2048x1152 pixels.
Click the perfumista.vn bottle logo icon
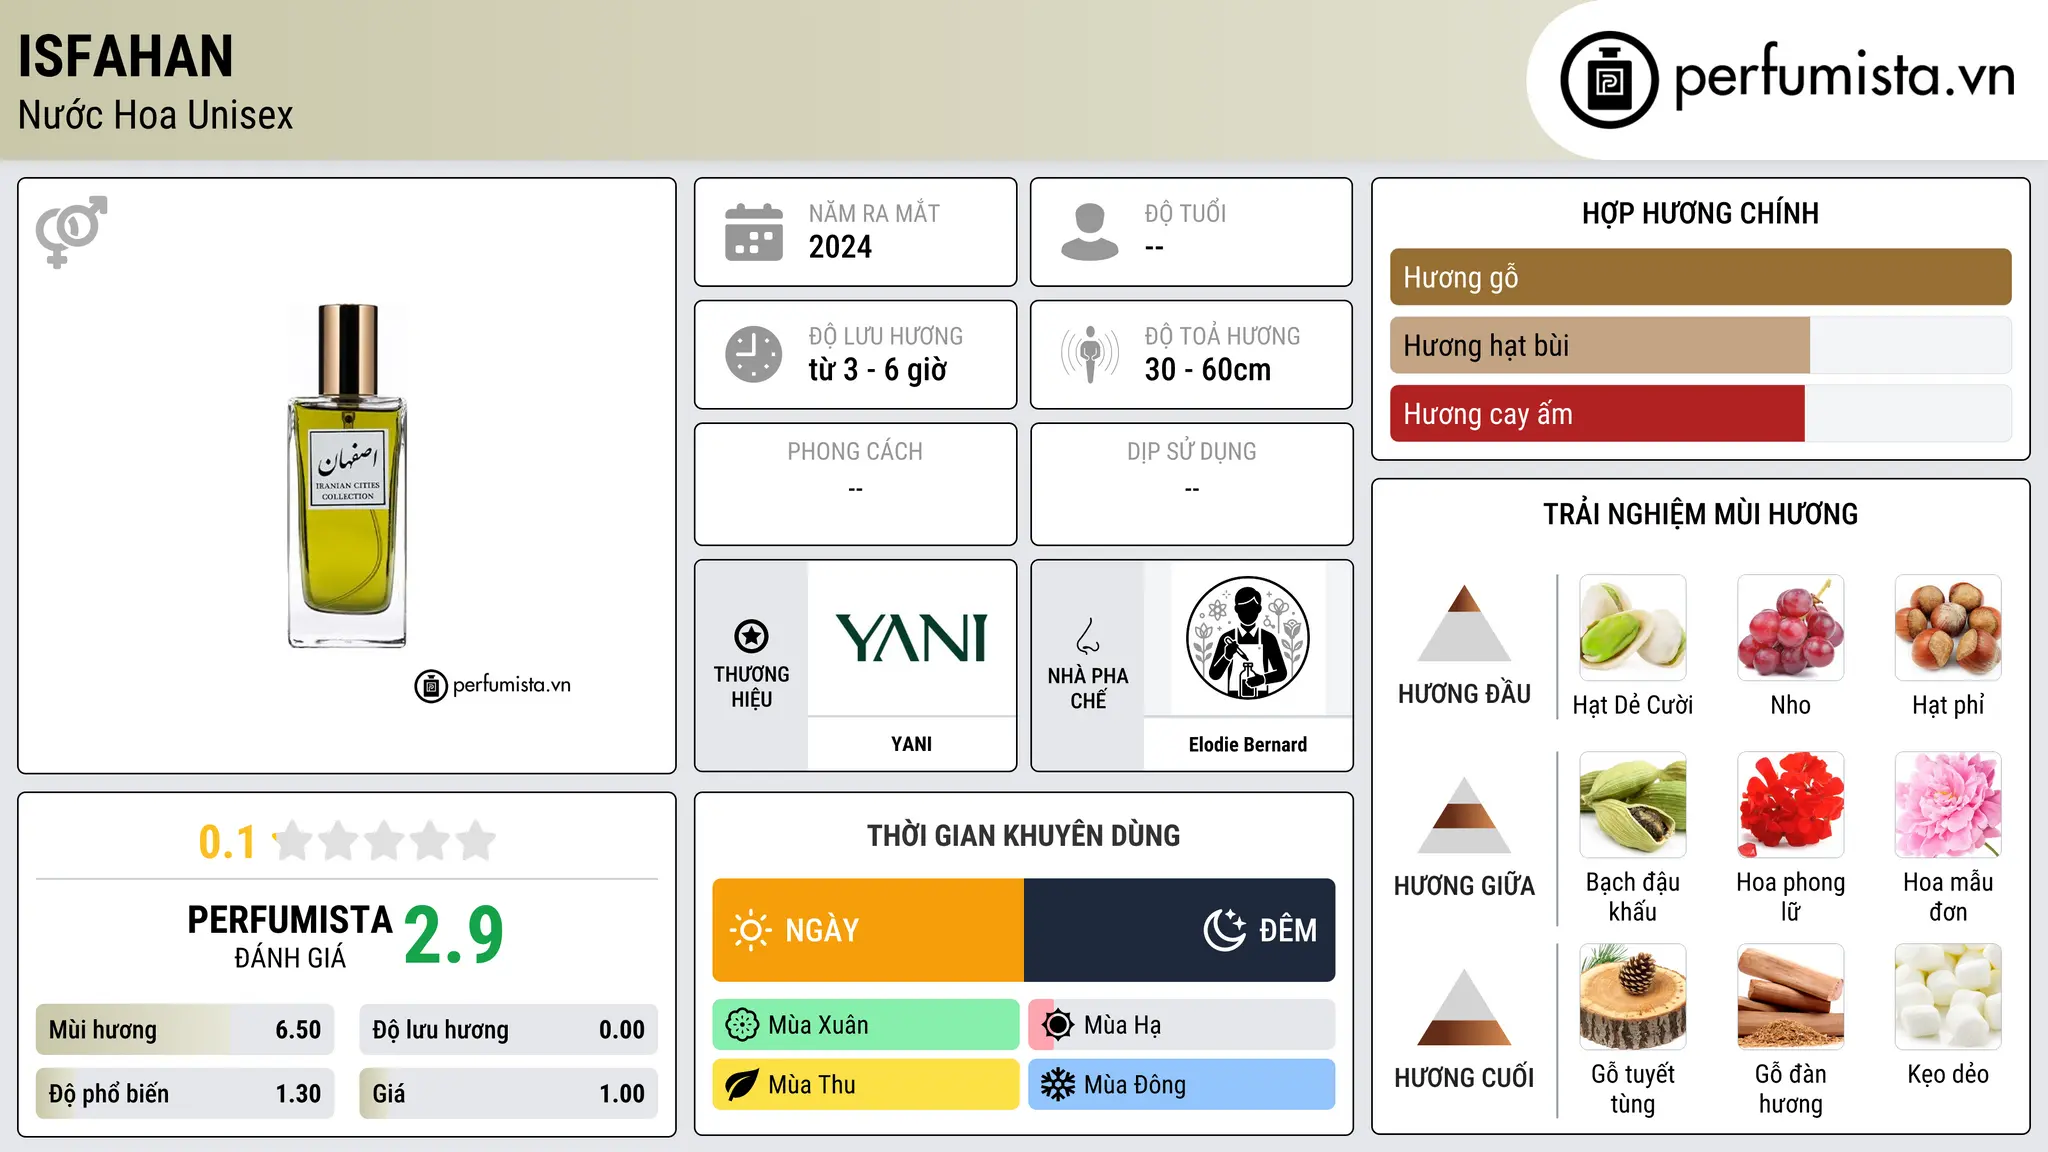pyautogui.click(x=1609, y=80)
